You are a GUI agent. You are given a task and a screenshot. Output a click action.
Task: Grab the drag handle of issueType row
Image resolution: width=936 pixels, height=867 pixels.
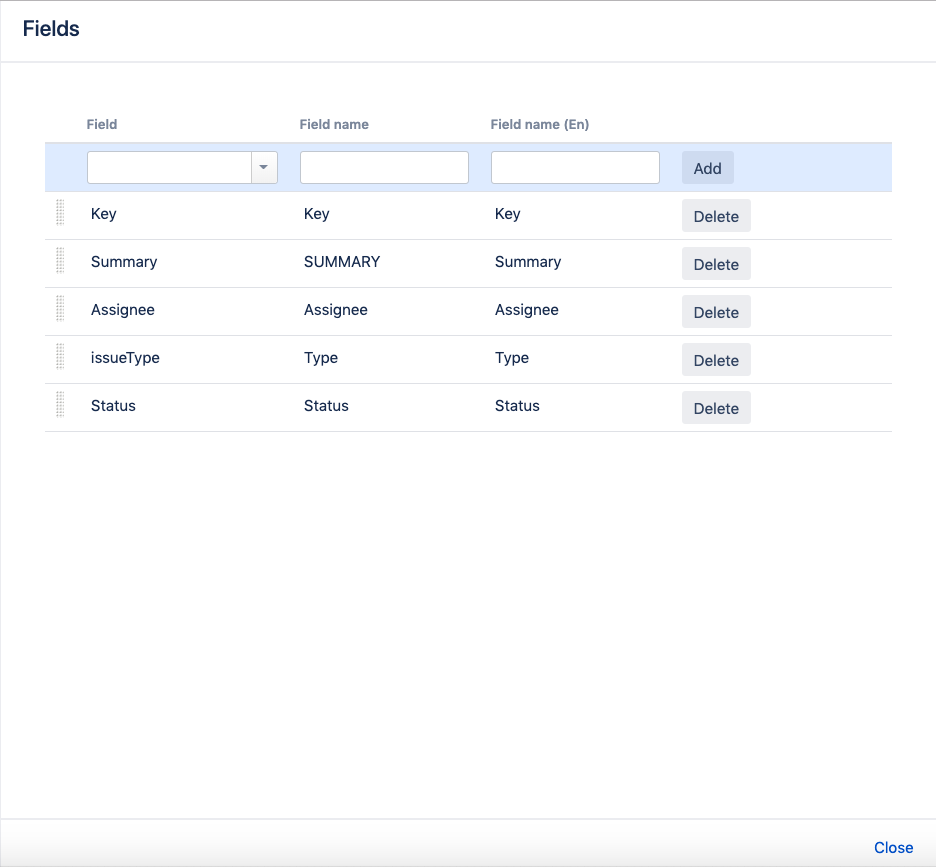pyautogui.click(x=60, y=356)
